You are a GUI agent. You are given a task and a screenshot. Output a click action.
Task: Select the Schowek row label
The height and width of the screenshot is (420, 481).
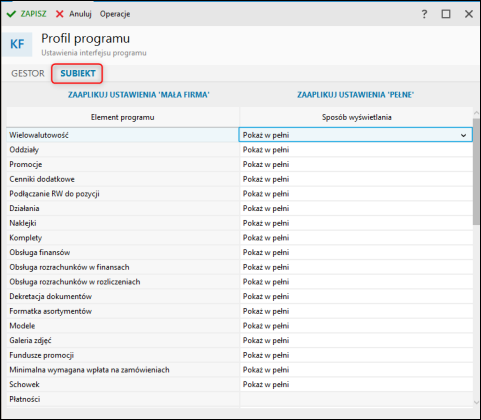[x=24, y=384]
